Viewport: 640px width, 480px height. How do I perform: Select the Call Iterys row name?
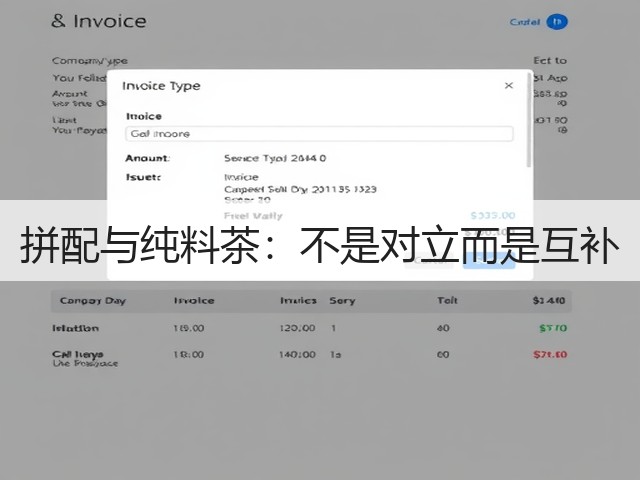[x=78, y=354]
